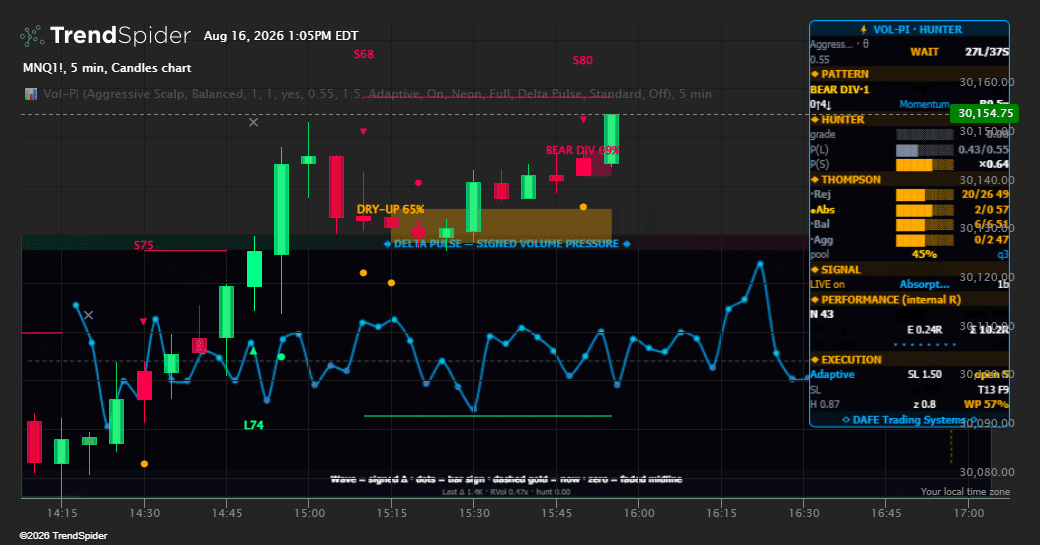
Task: Click the 30,080.00 price axis label
Action: [987, 472]
